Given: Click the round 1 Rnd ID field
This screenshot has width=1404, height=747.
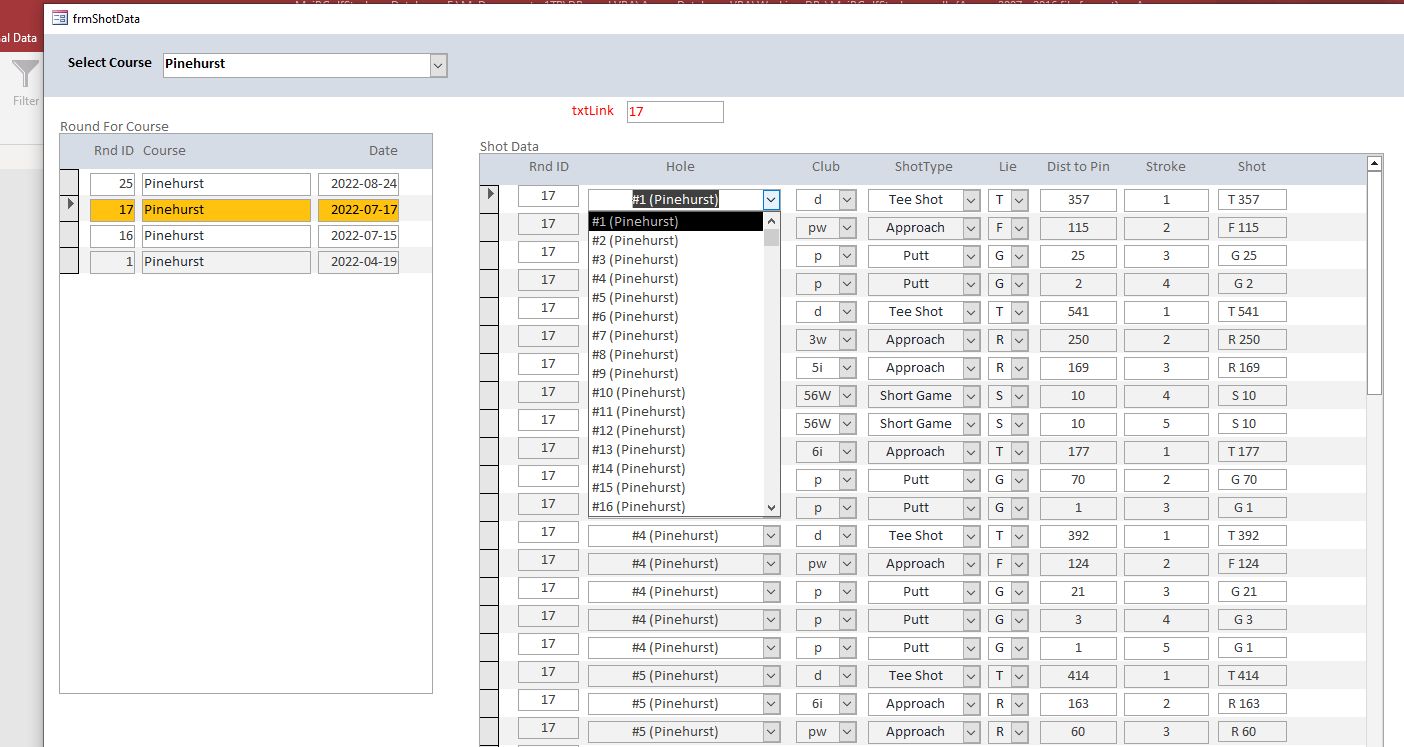Looking at the screenshot, I should (112, 262).
